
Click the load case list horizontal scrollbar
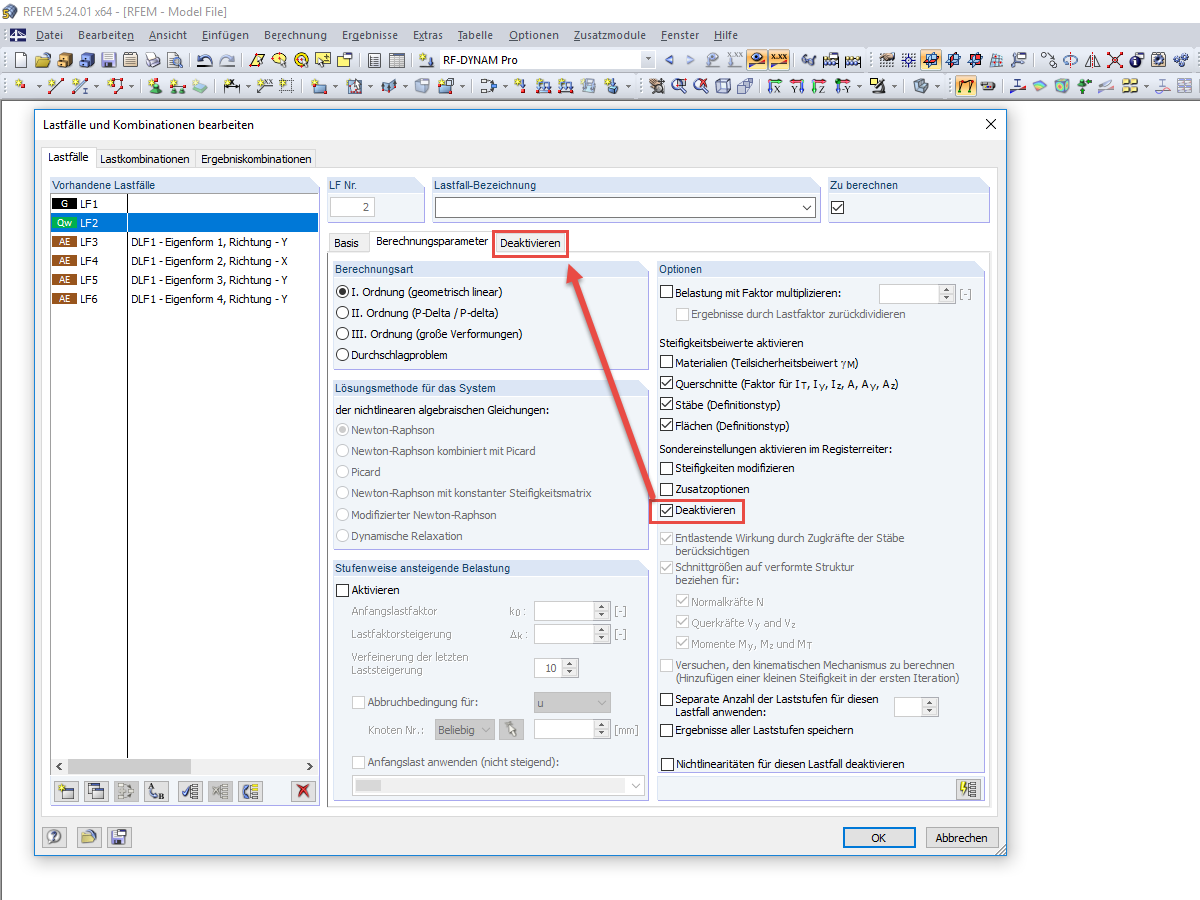click(184, 765)
